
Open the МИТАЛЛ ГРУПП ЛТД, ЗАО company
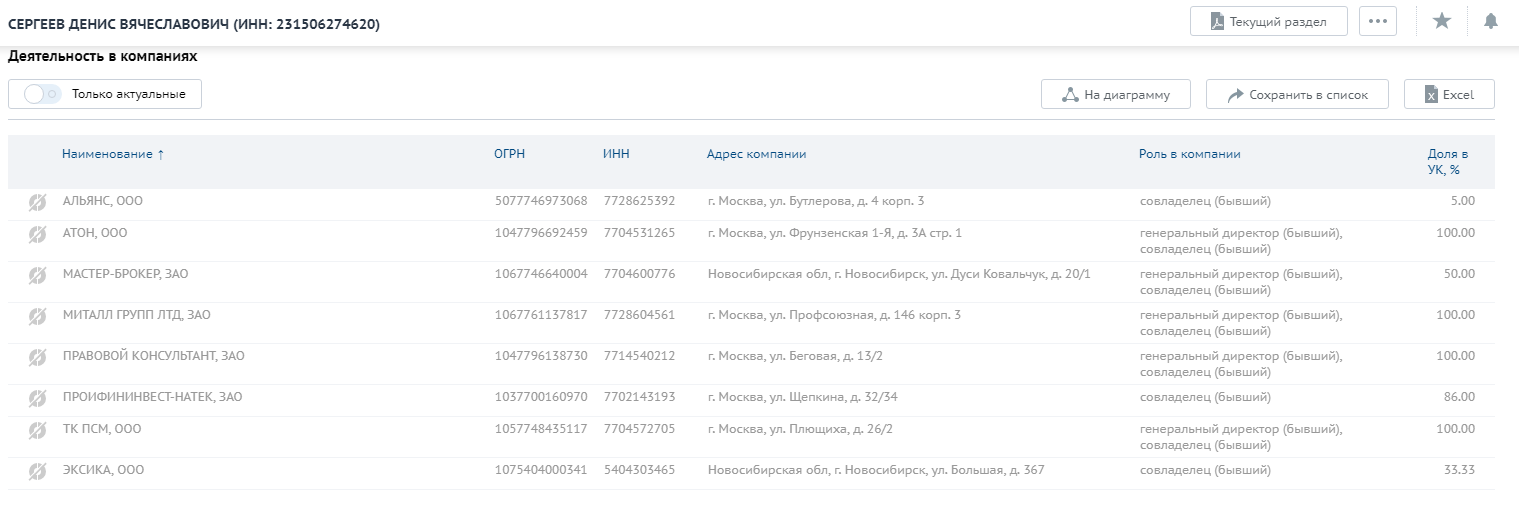click(x=136, y=315)
